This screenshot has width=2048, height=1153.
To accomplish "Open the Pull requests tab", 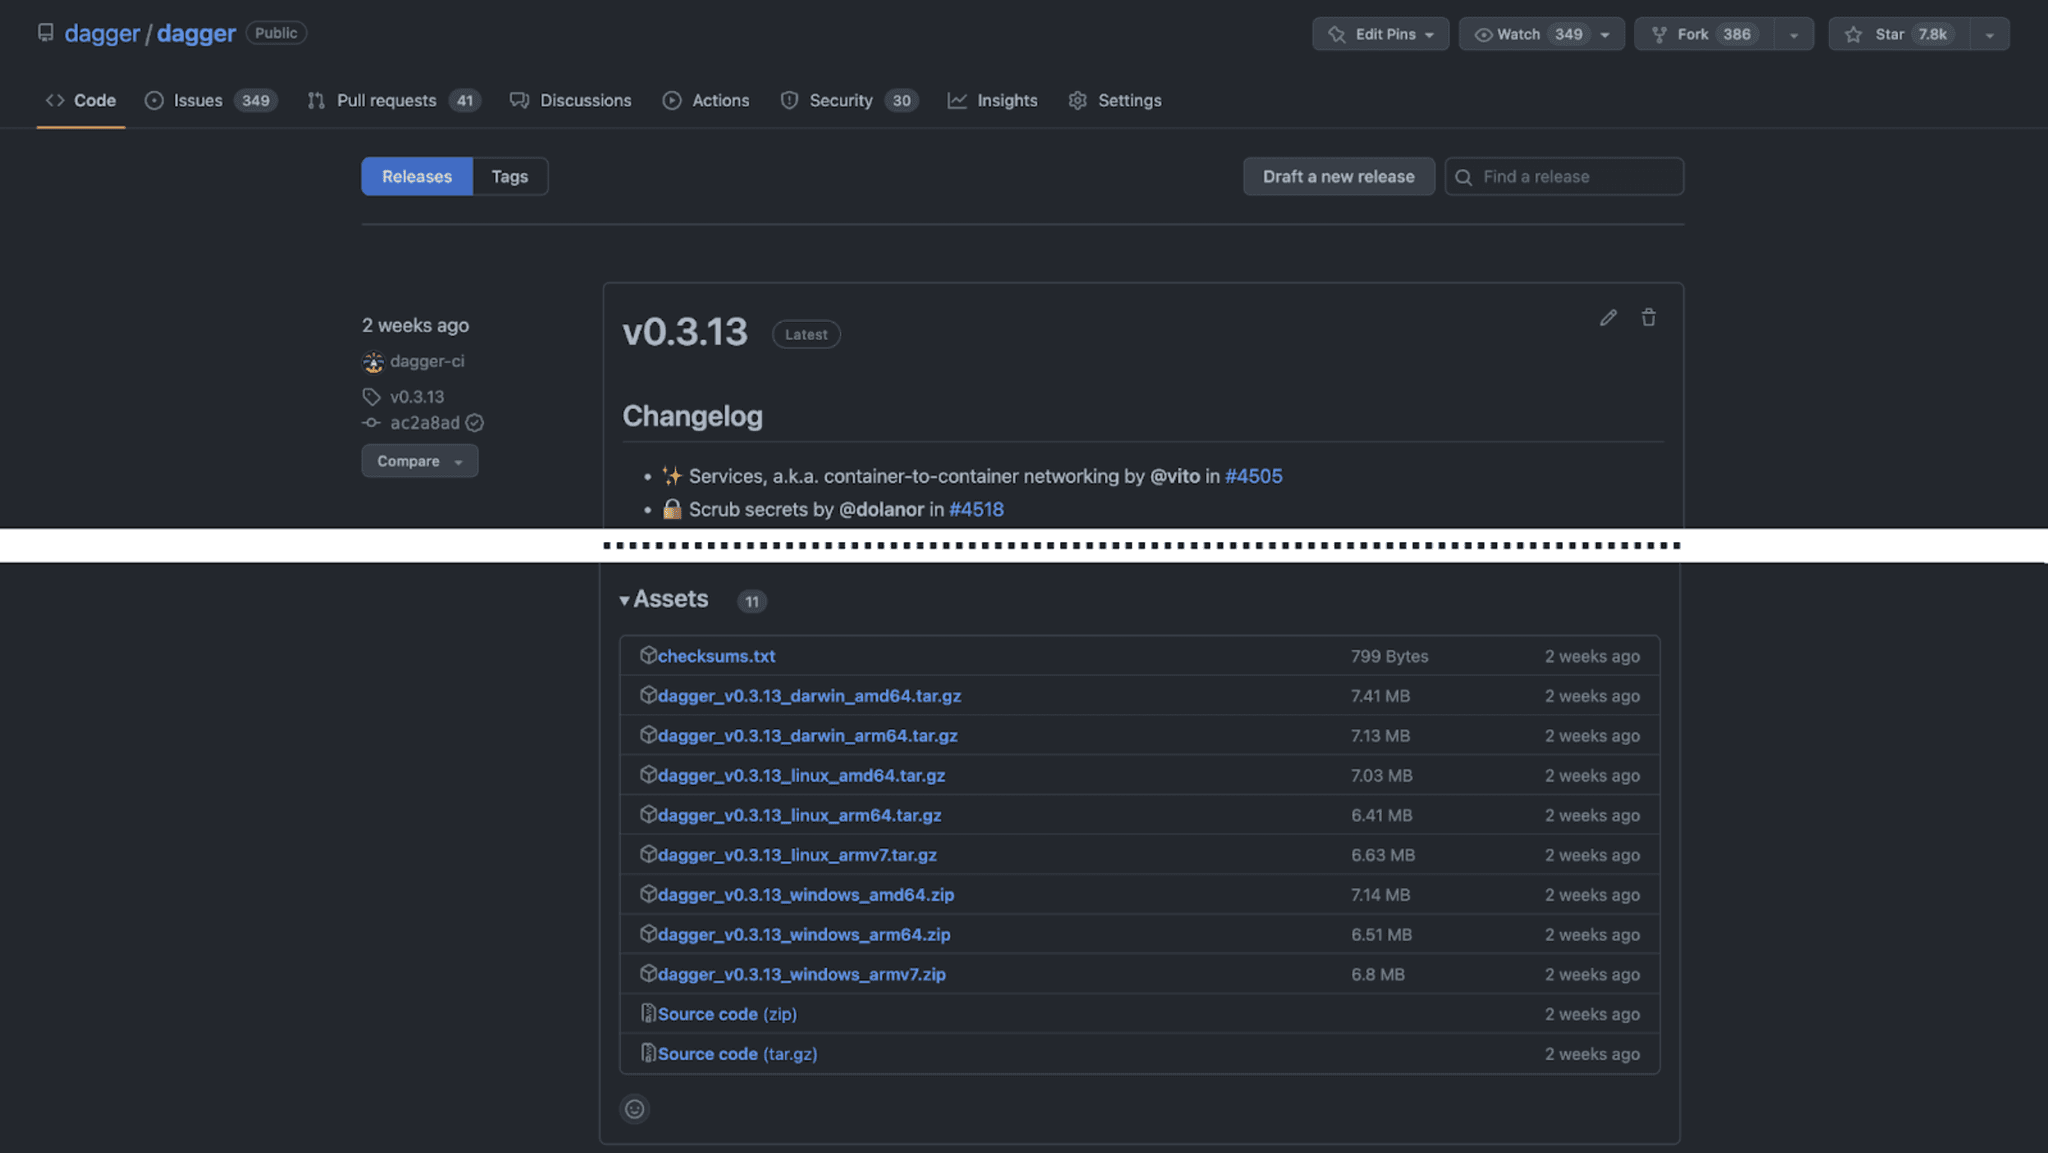I will (x=387, y=100).
